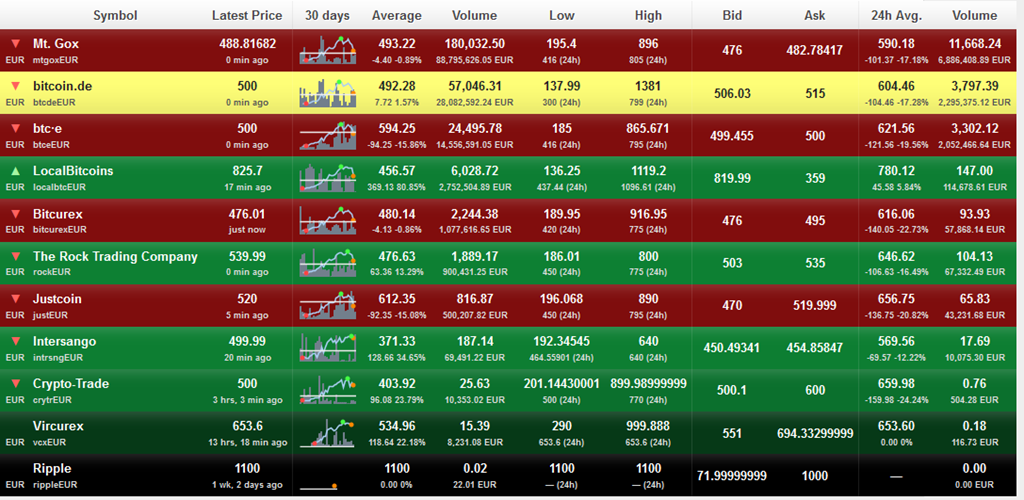Sort by the Ask column header
The image size is (1024, 500).
click(814, 15)
